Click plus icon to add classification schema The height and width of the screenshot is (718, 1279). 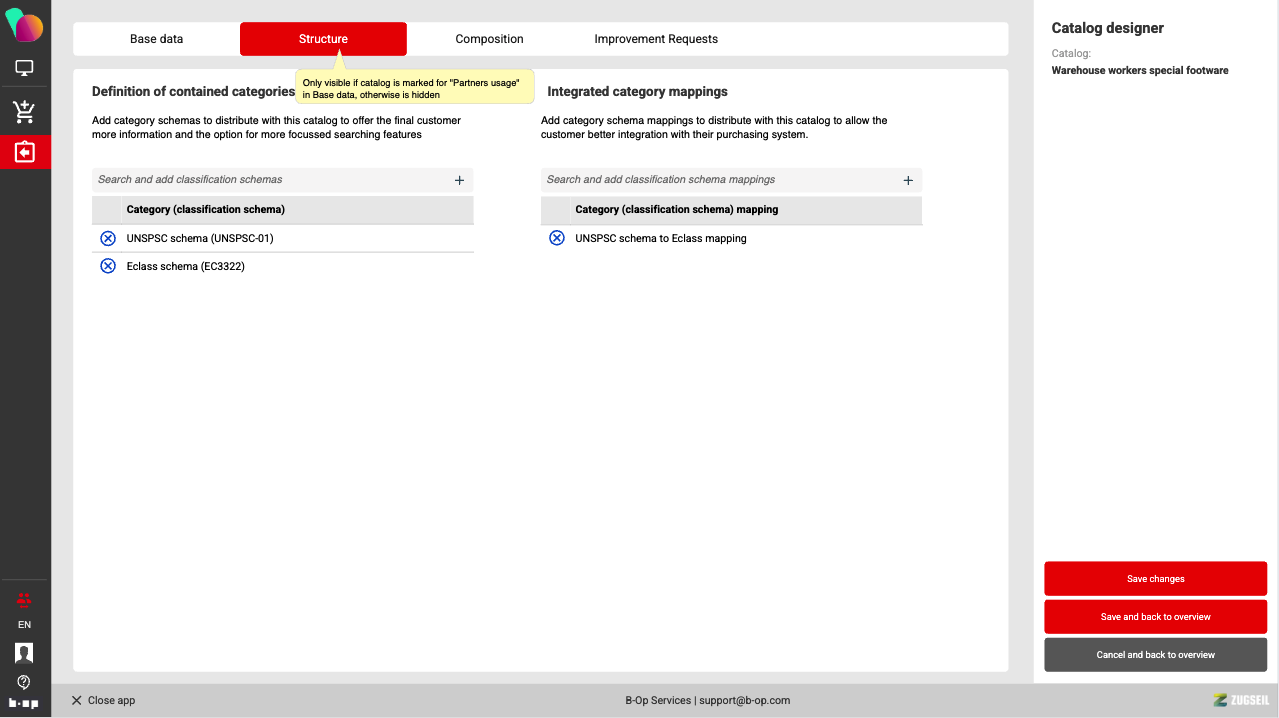tap(459, 180)
